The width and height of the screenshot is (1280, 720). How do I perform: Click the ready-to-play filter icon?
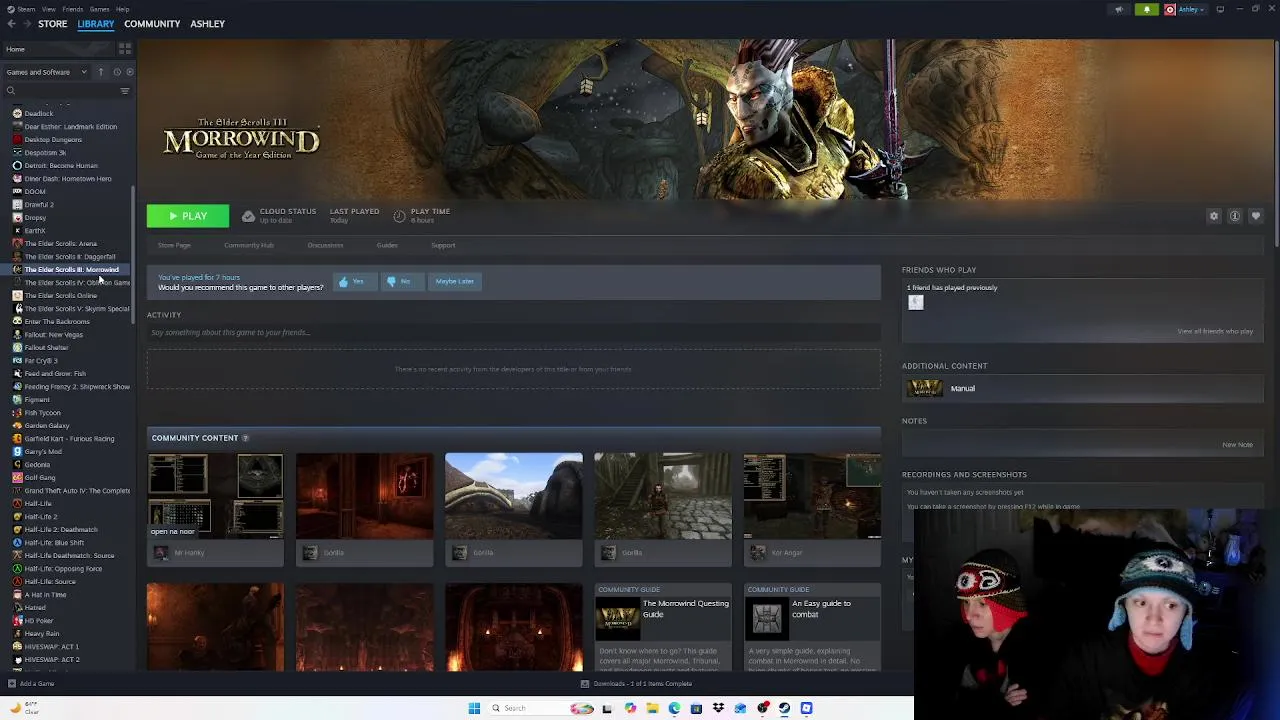tap(129, 72)
